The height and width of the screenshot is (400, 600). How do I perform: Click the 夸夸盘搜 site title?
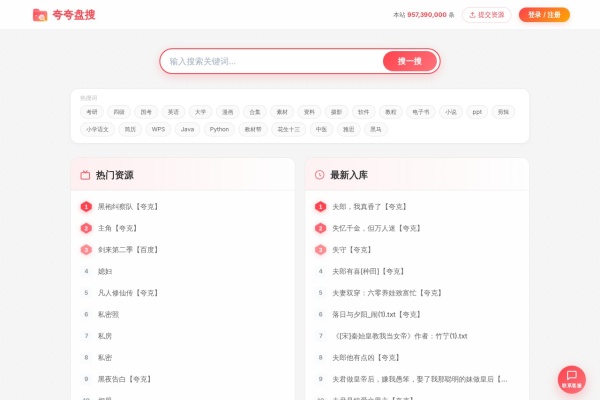point(74,15)
